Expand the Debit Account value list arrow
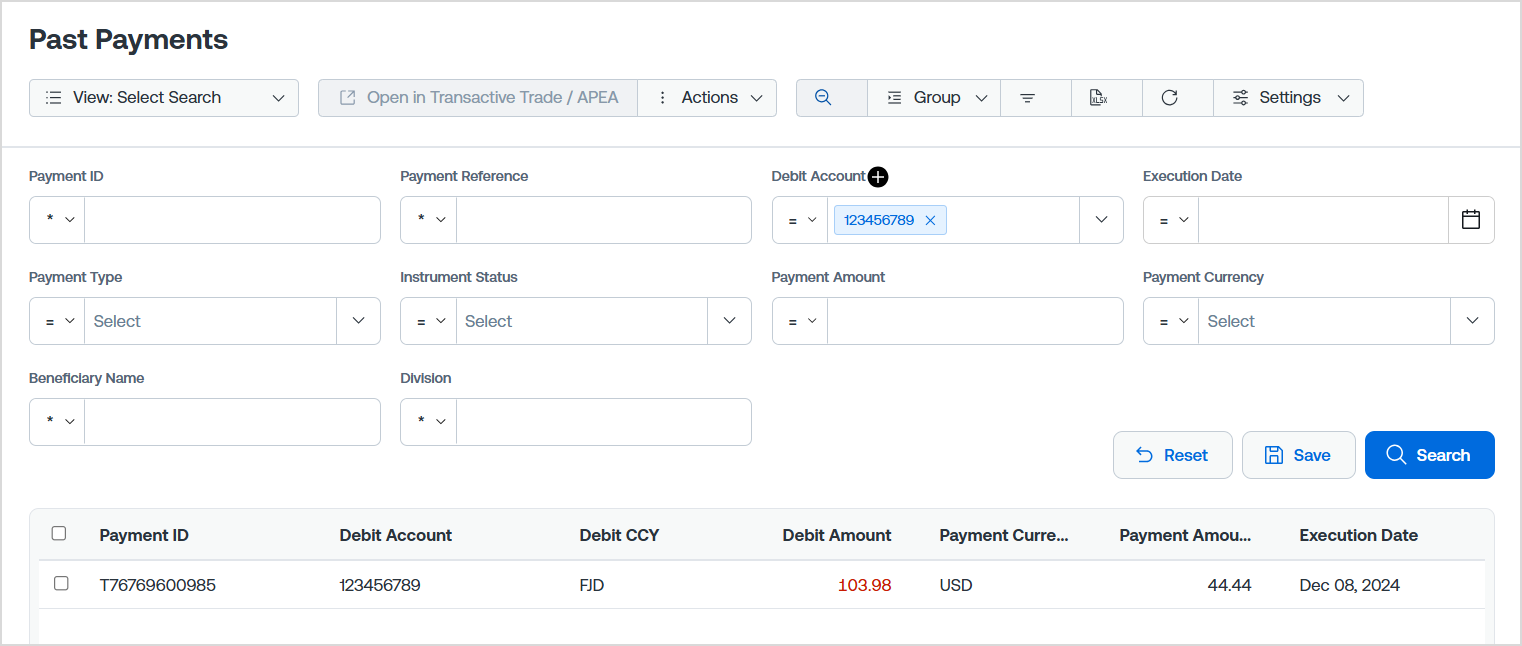 coord(1101,220)
